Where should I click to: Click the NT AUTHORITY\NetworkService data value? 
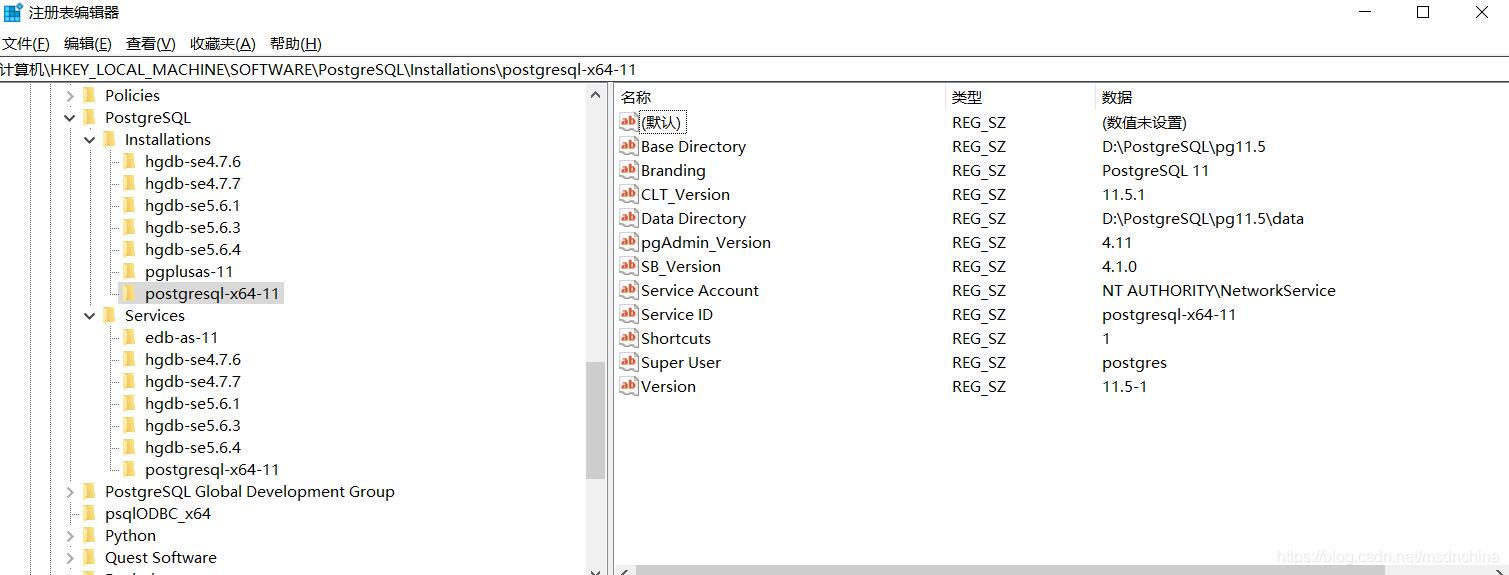pyautogui.click(x=1219, y=290)
